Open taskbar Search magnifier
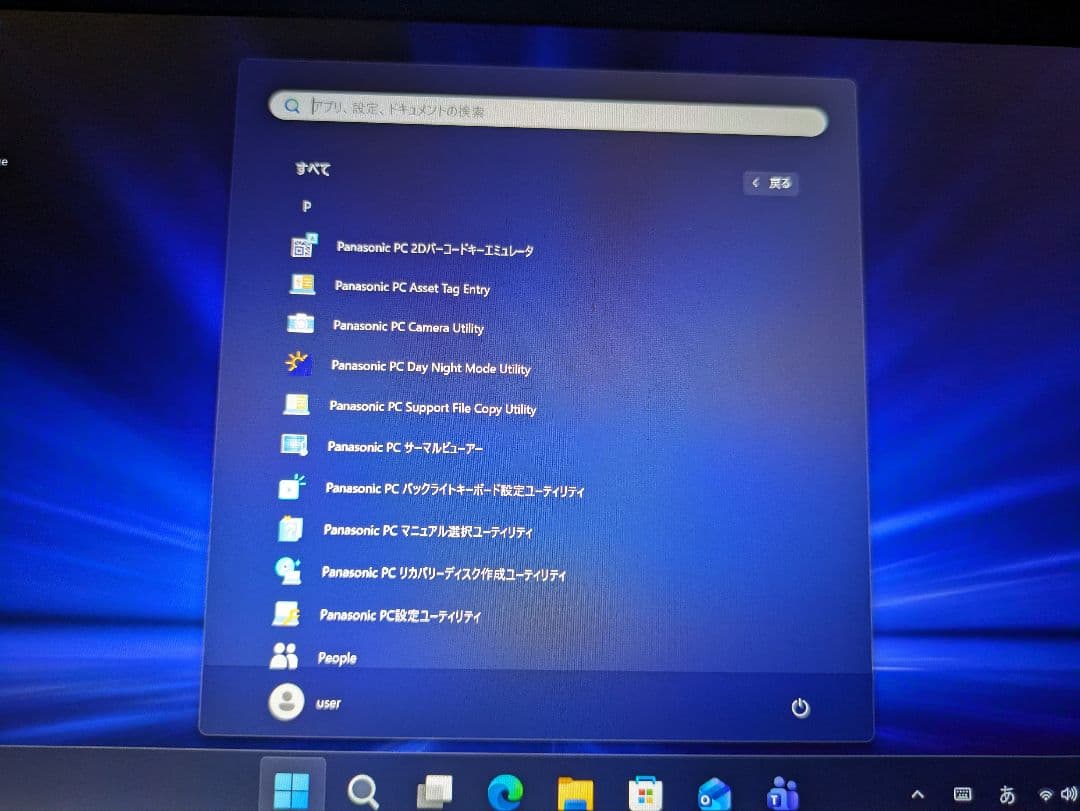Viewport: 1080px width, 811px height. pyautogui.click(x=363, y=791)
